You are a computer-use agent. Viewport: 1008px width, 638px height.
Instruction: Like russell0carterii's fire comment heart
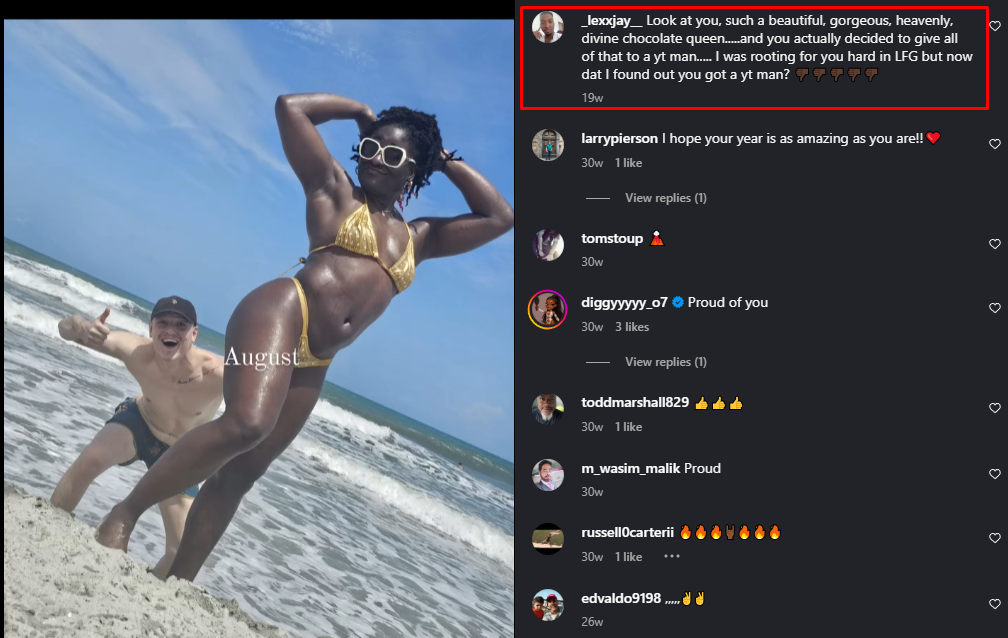click(994, 538)
